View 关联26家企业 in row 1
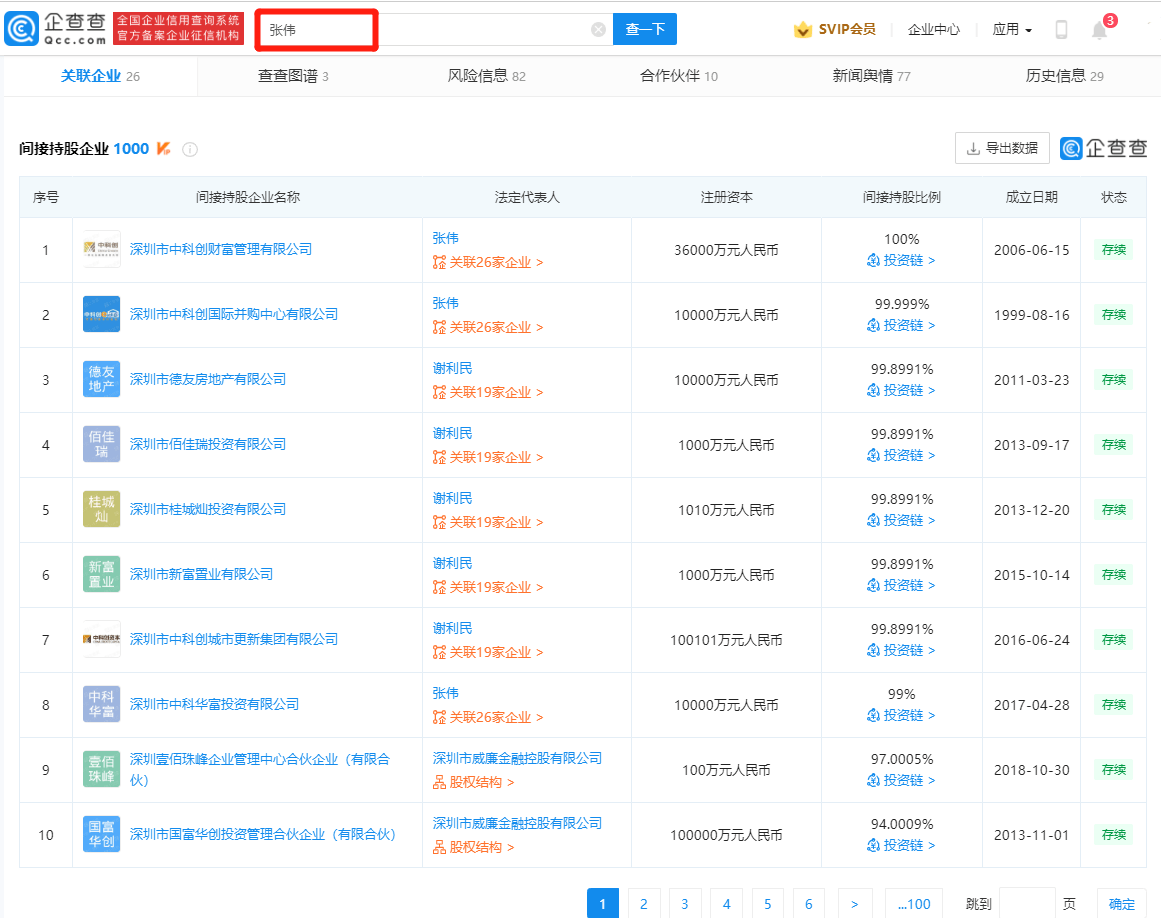The width and height of the screenshot is (1161, 918). coord(489,263)
